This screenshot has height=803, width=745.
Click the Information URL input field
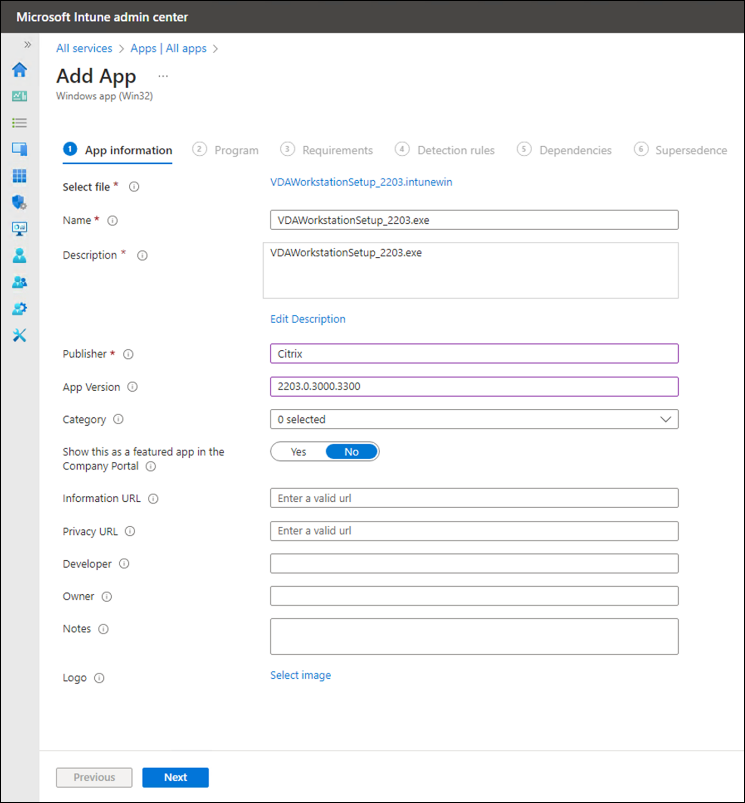point(474,498)
